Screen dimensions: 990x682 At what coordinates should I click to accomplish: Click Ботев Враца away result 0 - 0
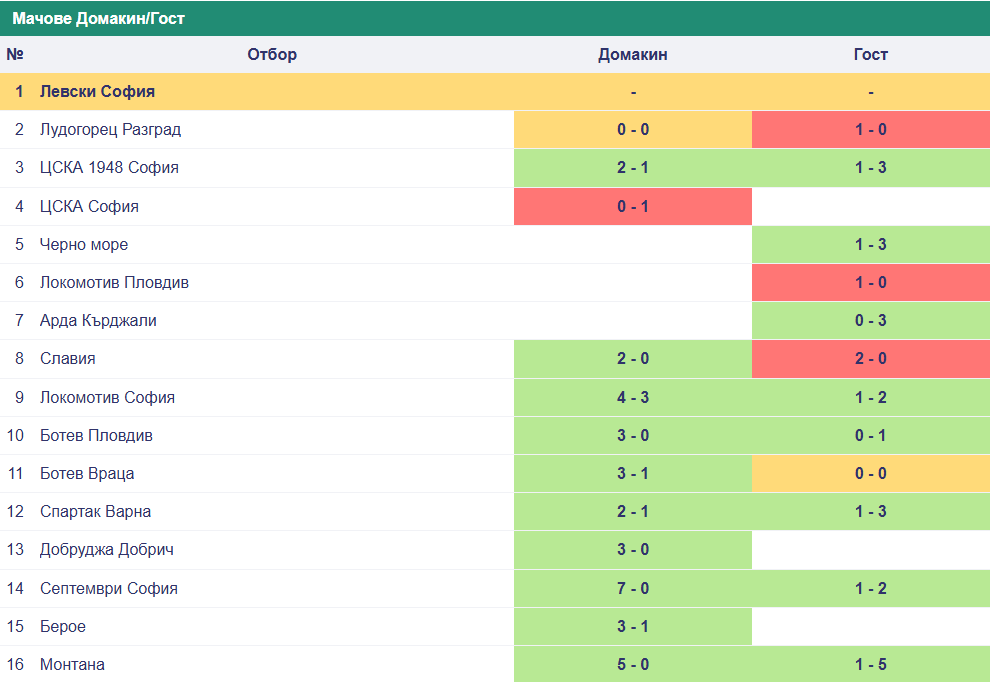871,474
